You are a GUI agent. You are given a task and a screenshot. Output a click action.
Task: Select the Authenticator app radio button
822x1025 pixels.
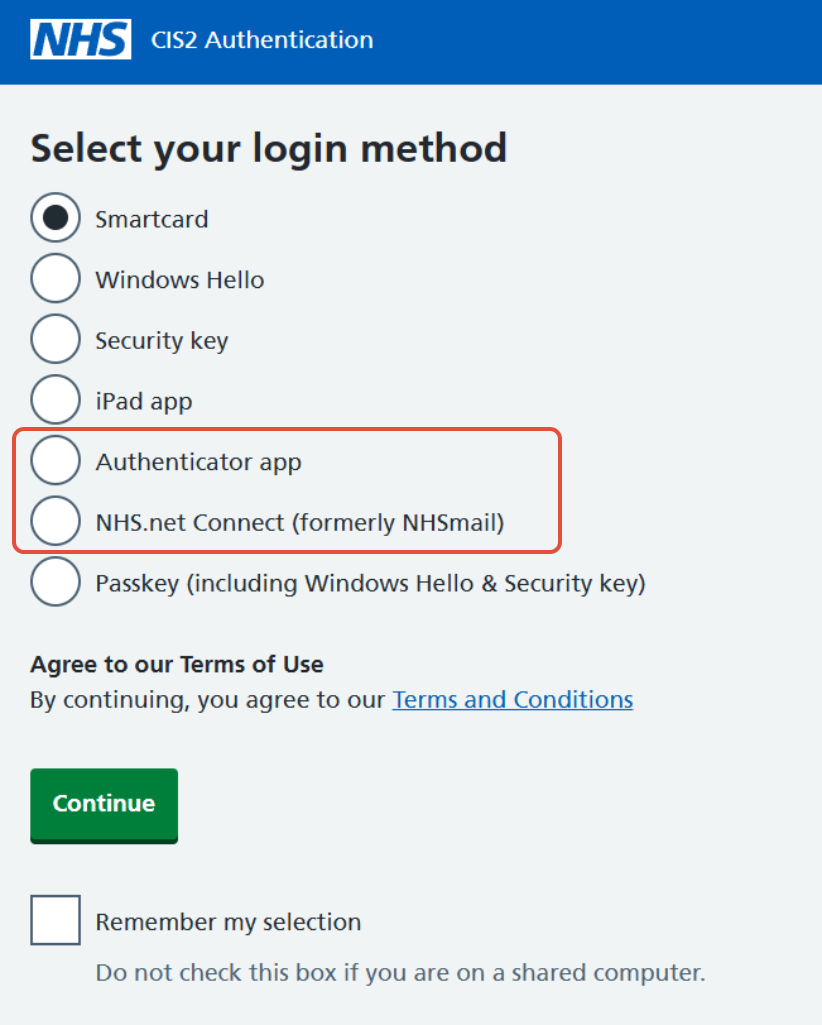pos(55,461)
